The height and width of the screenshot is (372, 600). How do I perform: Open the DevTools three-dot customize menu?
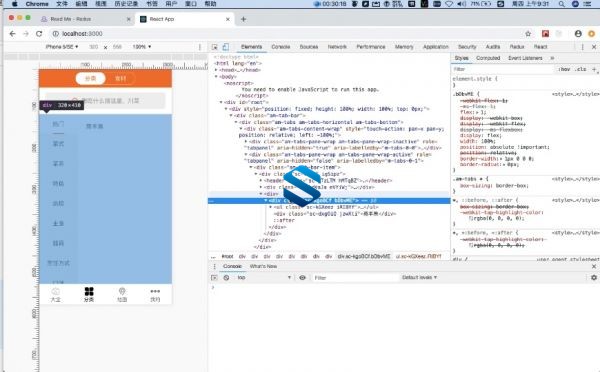click(582, 47)
